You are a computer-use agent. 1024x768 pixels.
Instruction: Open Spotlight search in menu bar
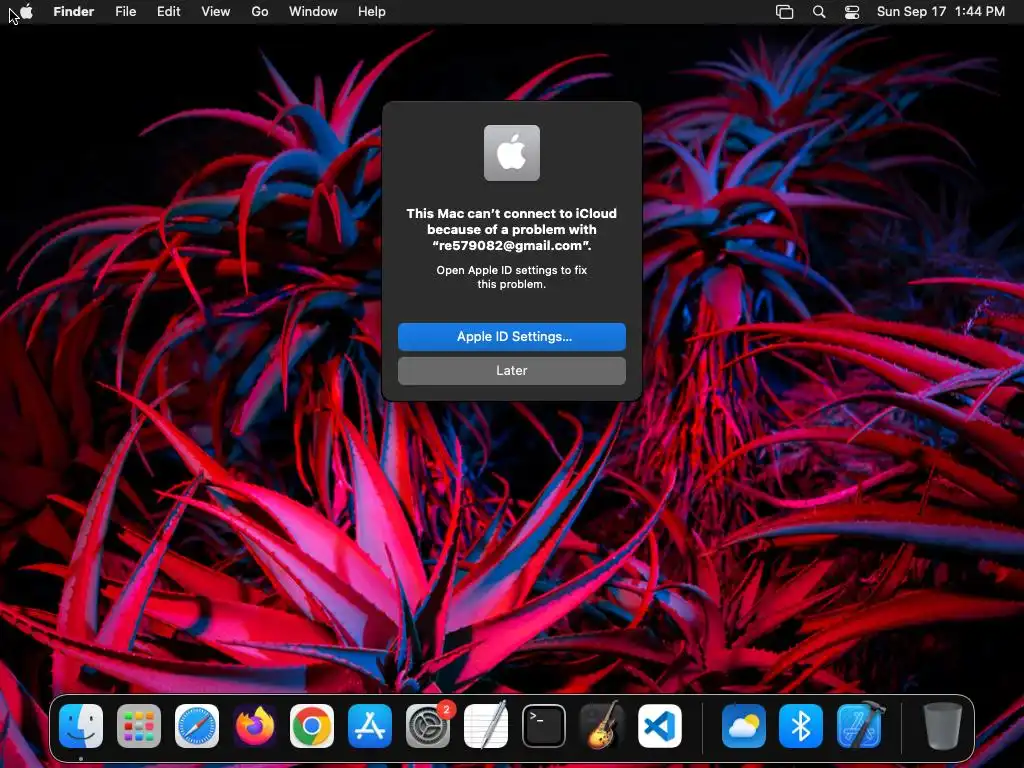(819, 12)
